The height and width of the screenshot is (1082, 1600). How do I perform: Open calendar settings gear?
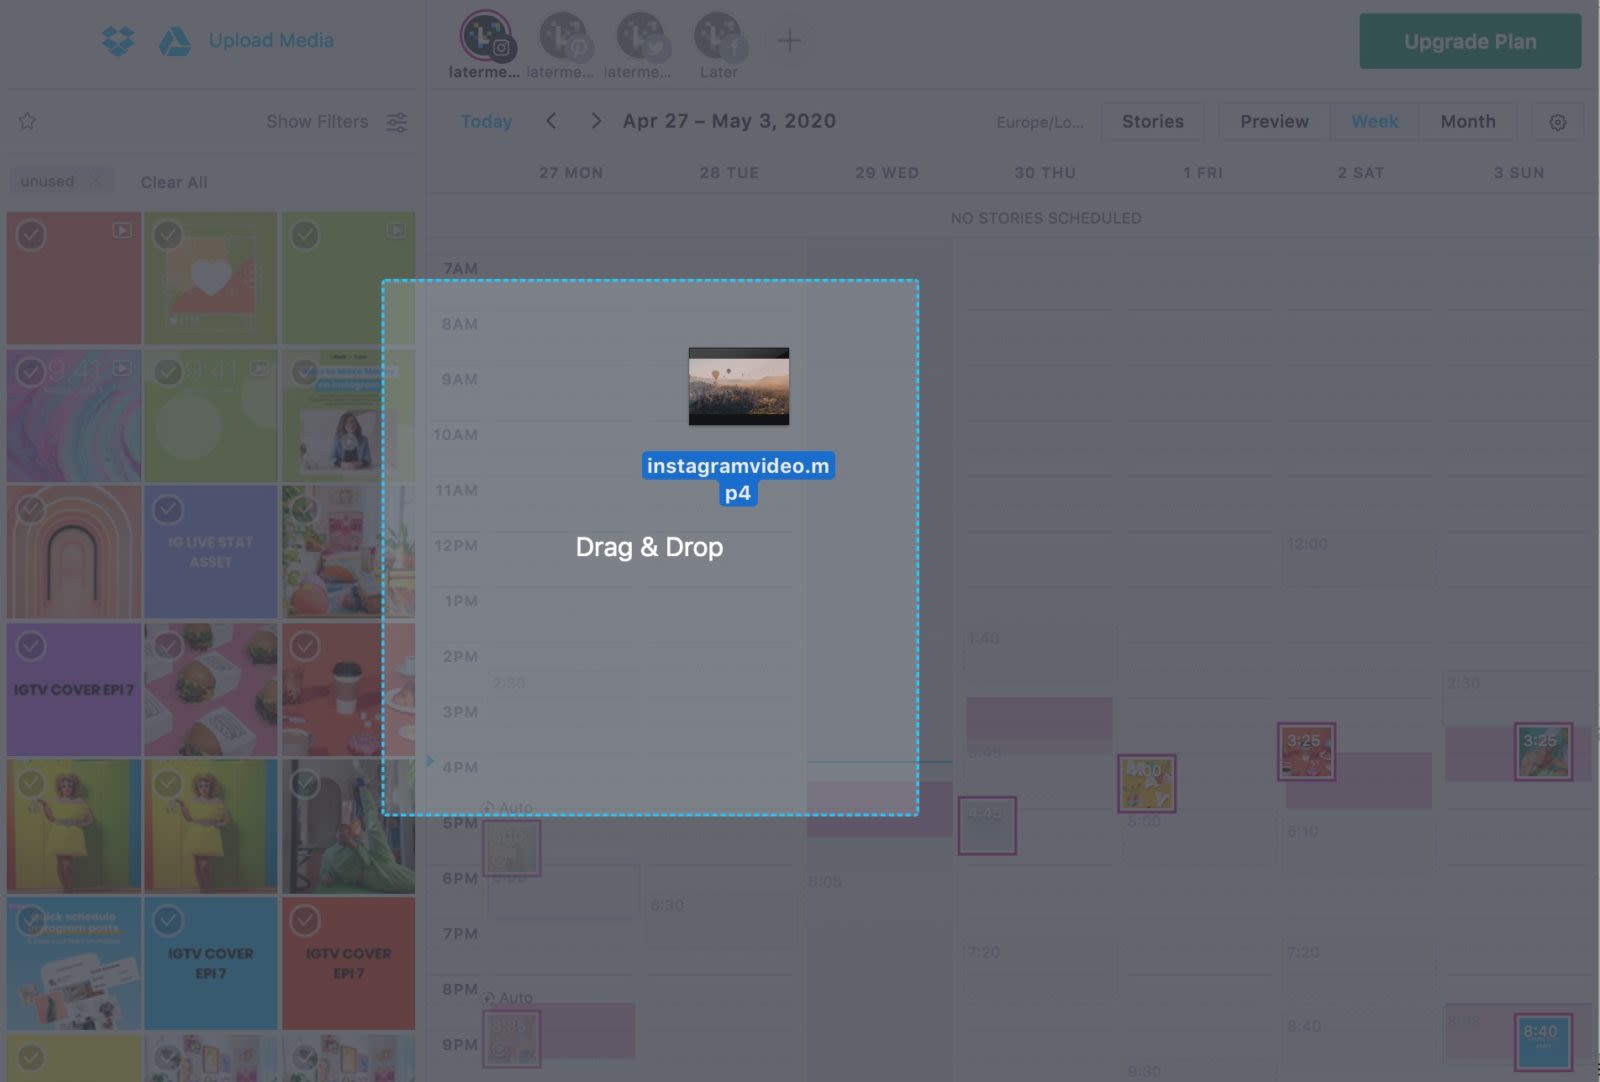[1557, 122]
